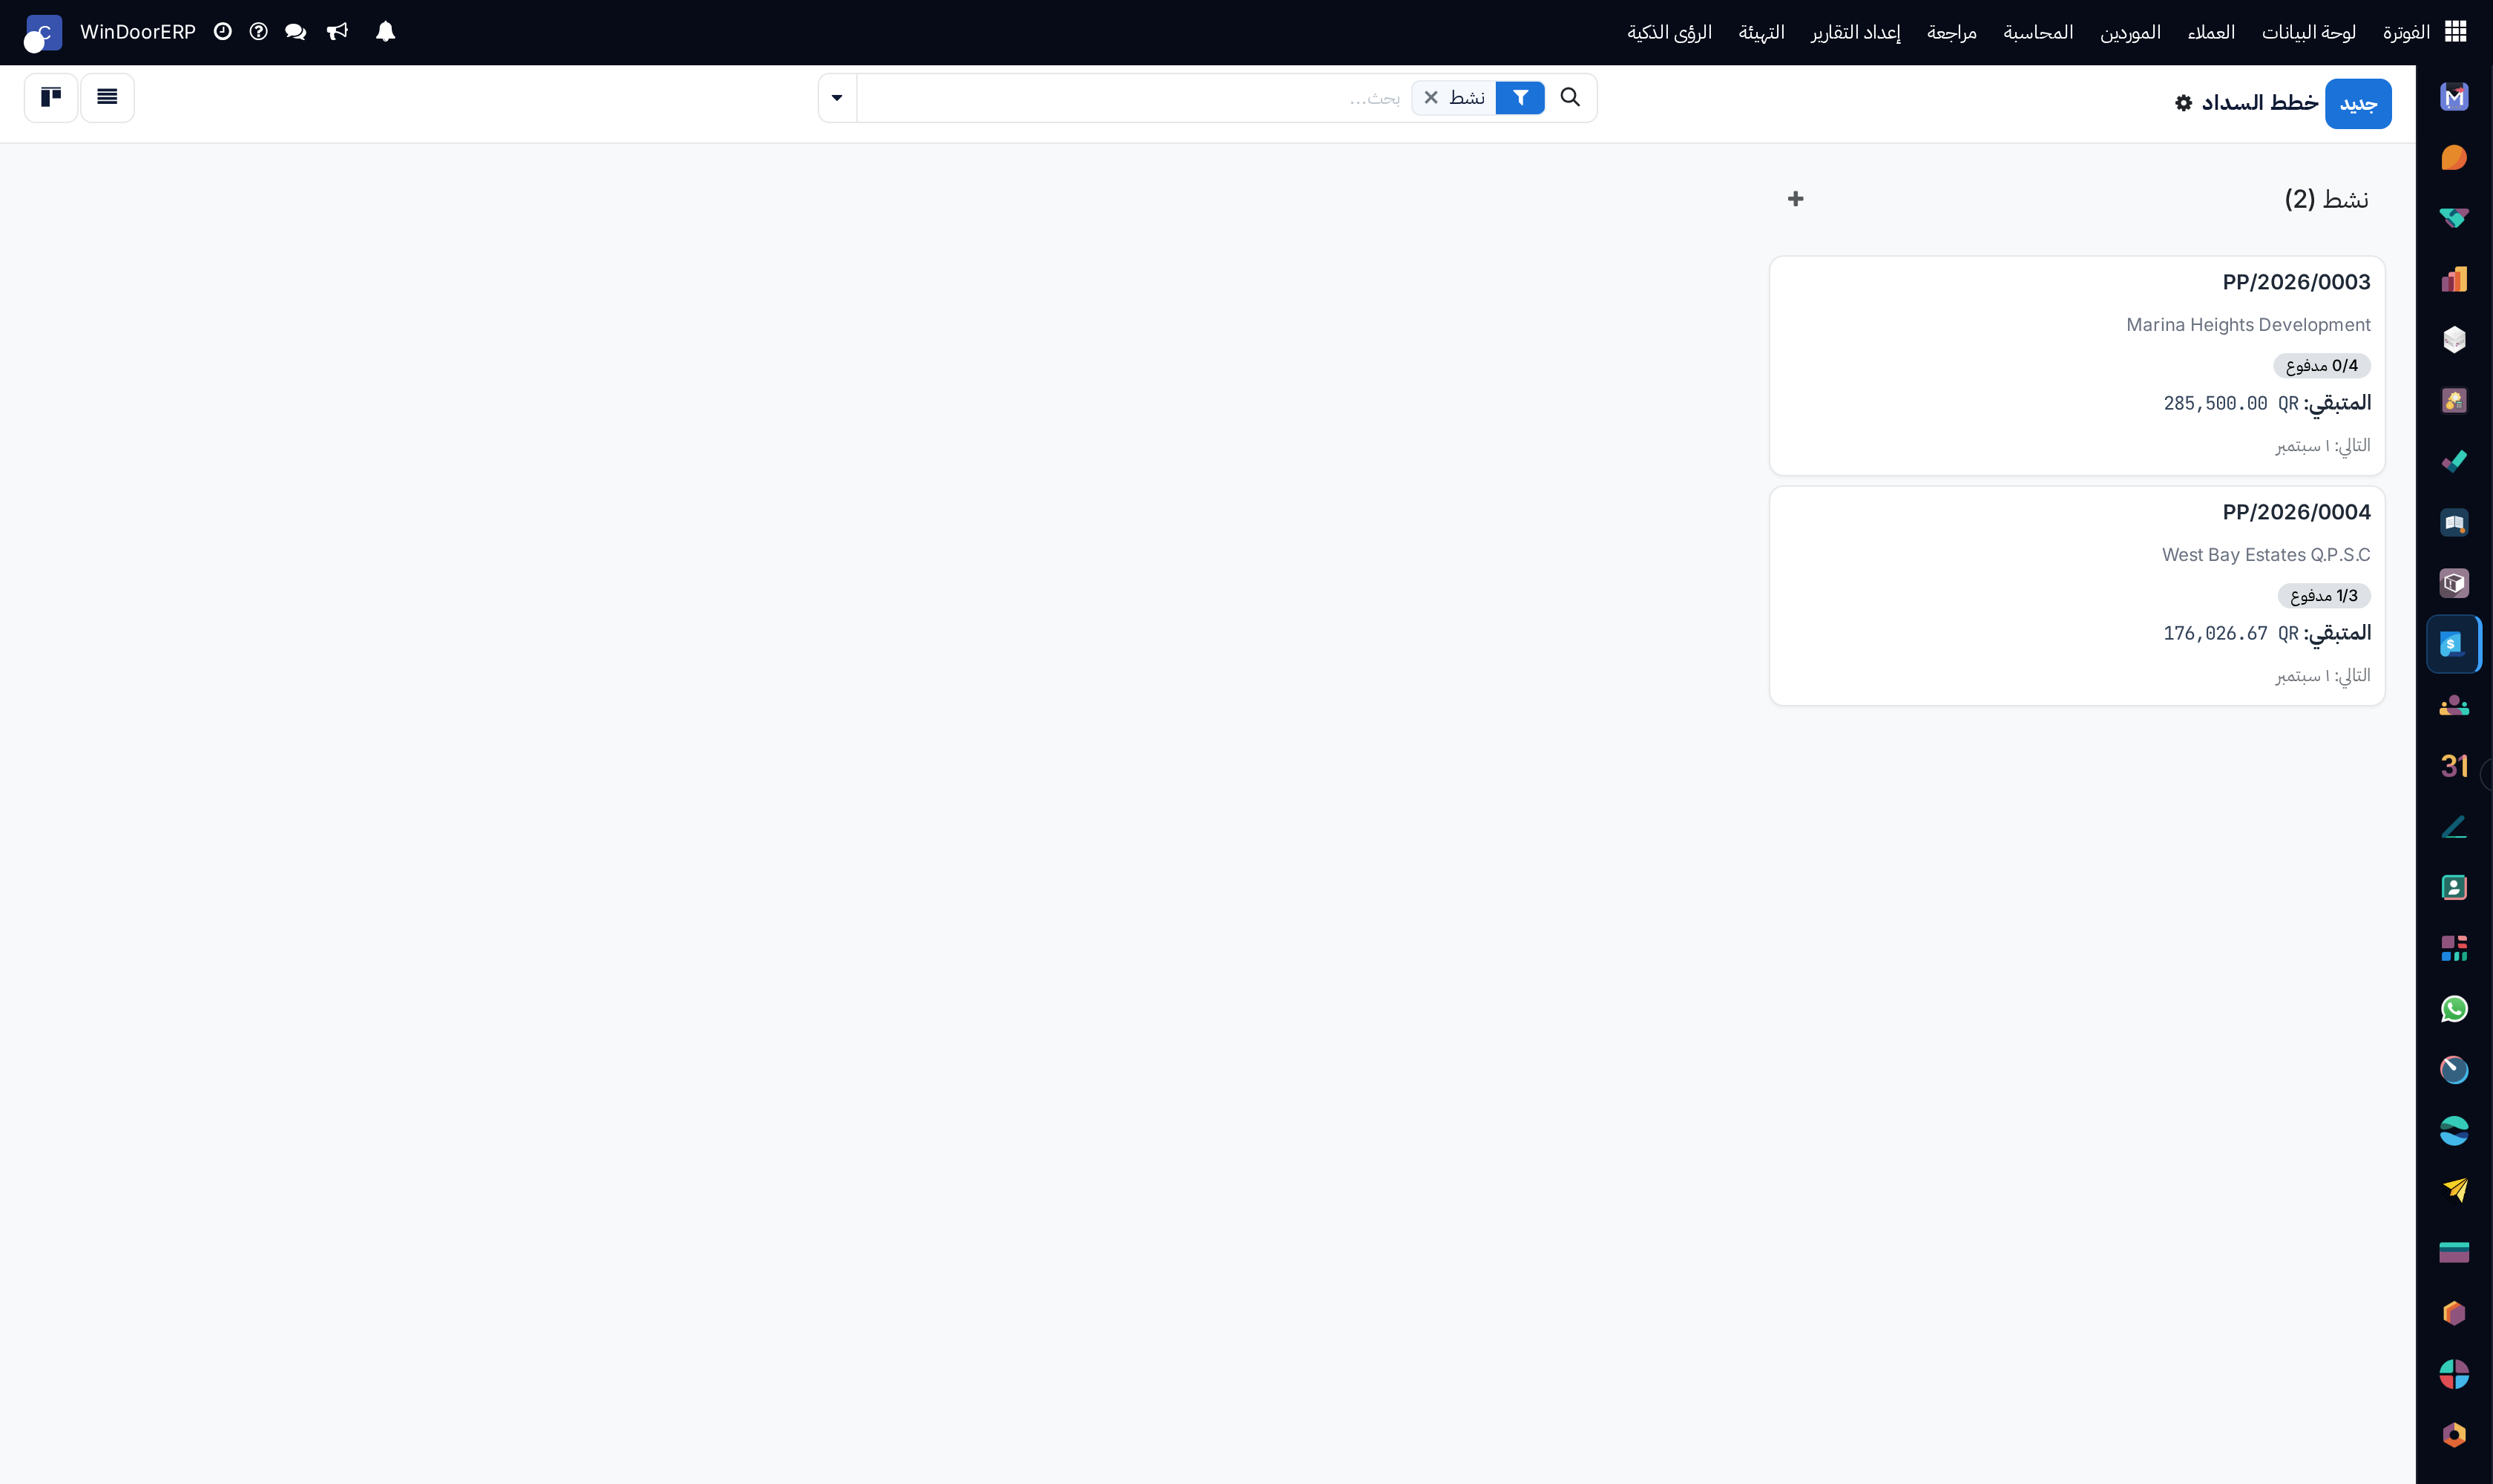Open the yellow paper plane app icon
The width and height of the screenshot is (2493, 1484).
(x=2454, y=1191)
